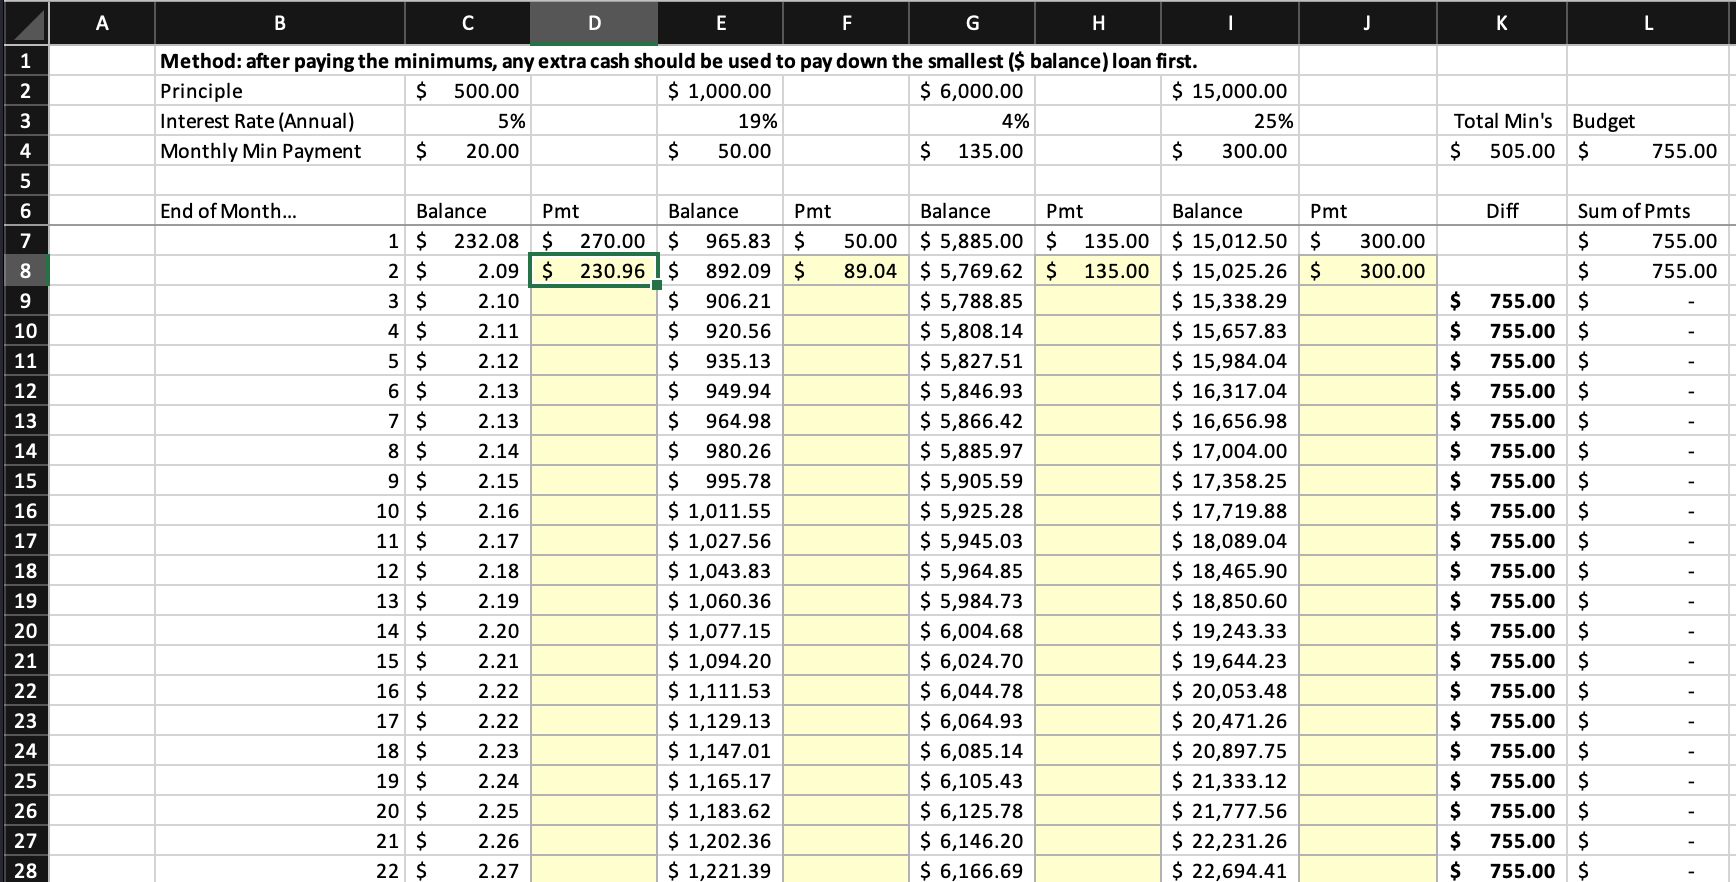1736x882 pixels.
Task: Select column E header
Action: coord(721,23)
